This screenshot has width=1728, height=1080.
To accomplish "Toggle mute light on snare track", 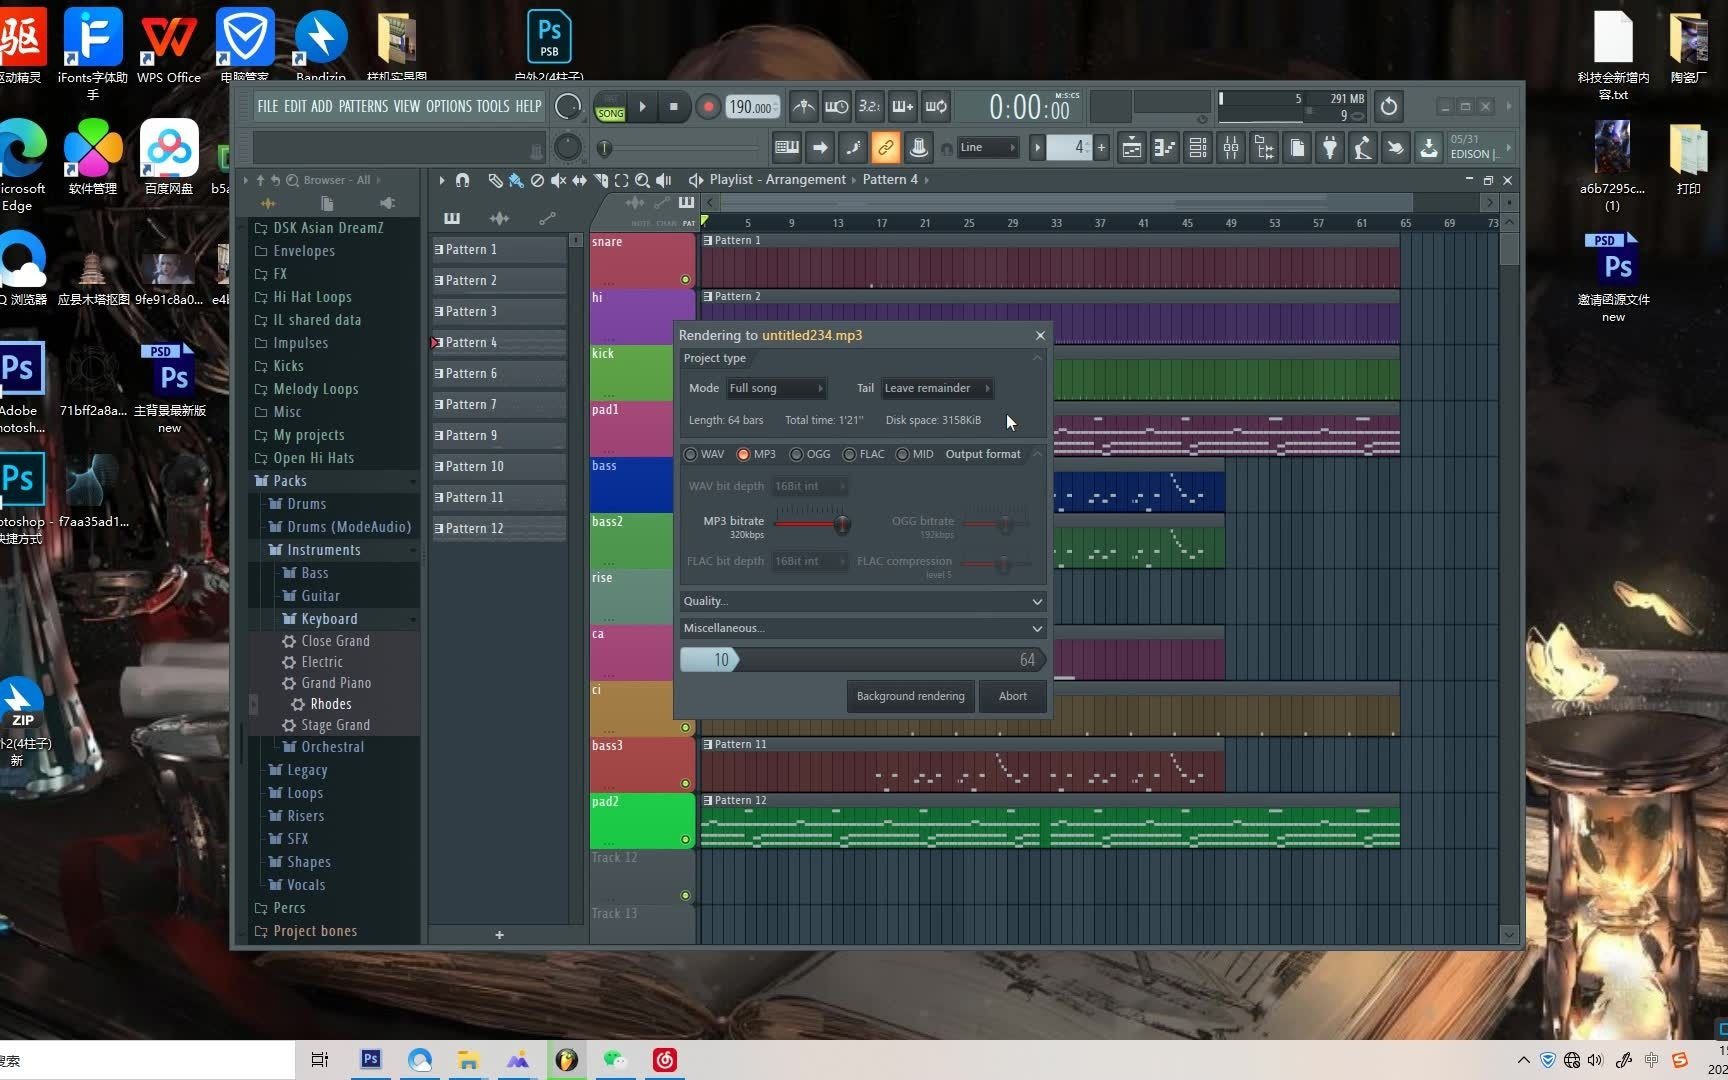I will coord(685,279).
